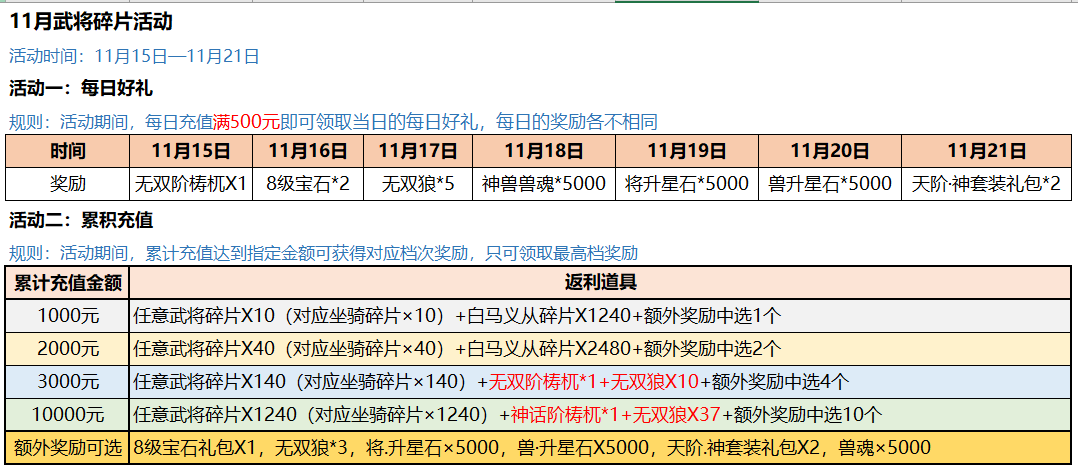Screen dimensions: 1078x471
Task: Click the 活动时间 date range line
Action: pyautogui.click(x=134, y=56)
